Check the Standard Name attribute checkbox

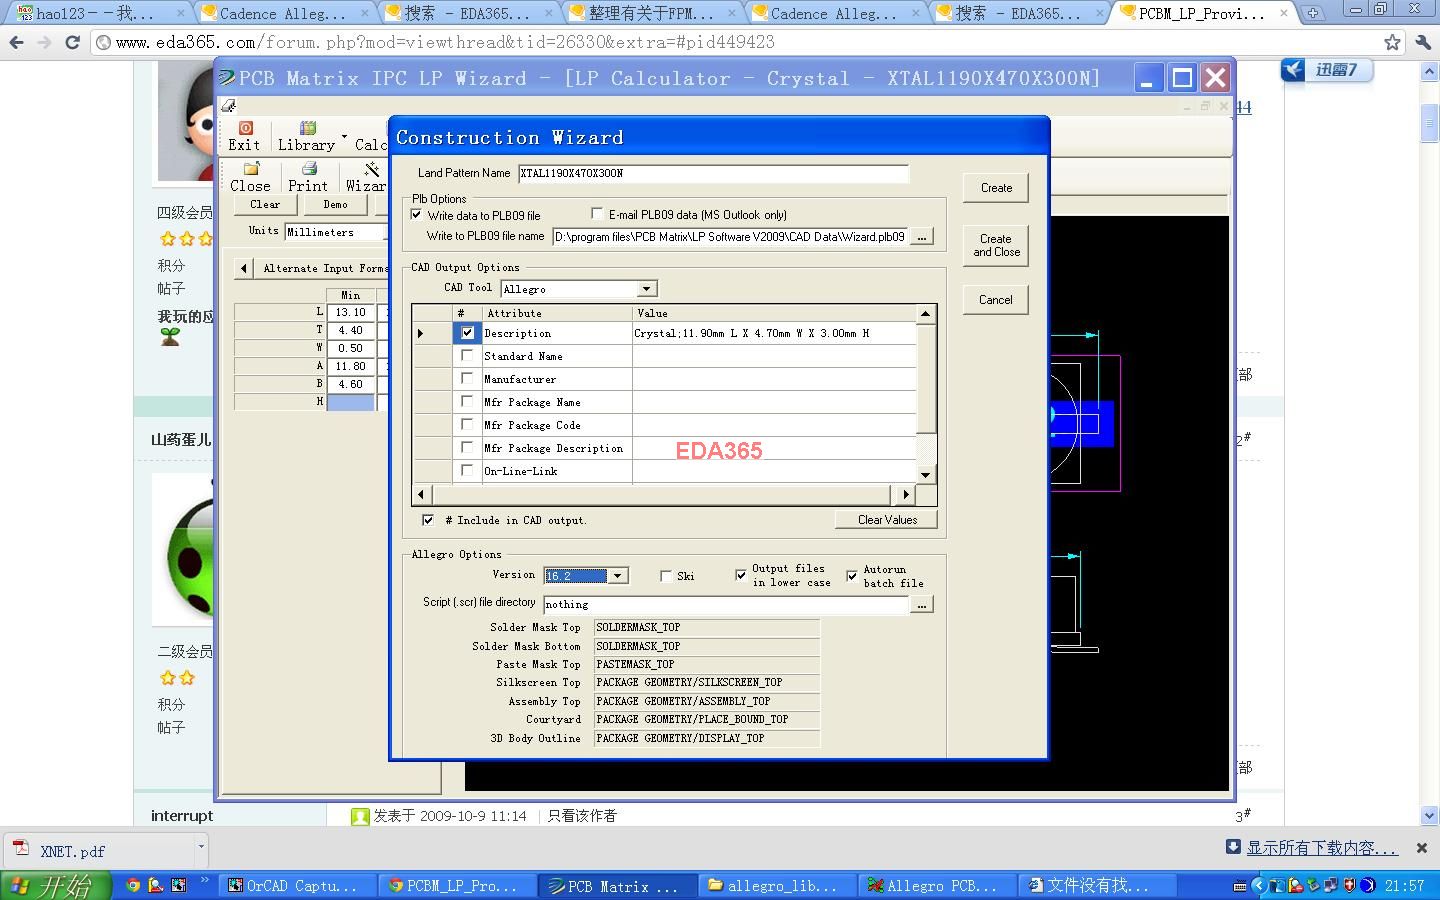pyautogui.click(x=467, y=356)
